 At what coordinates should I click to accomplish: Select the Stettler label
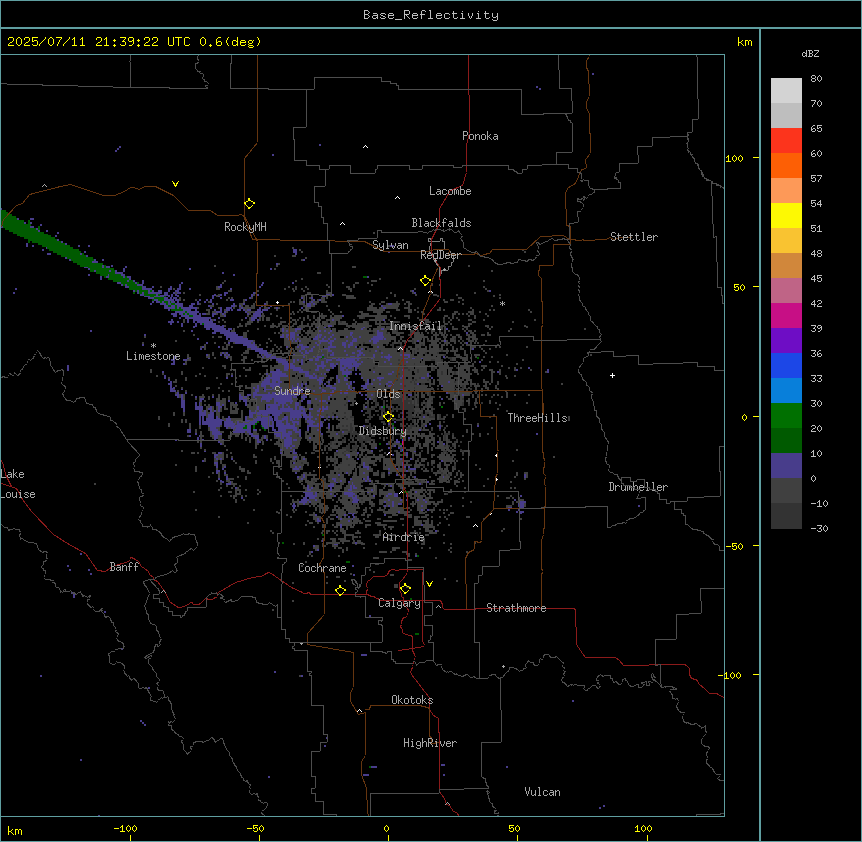coord(634,237)
